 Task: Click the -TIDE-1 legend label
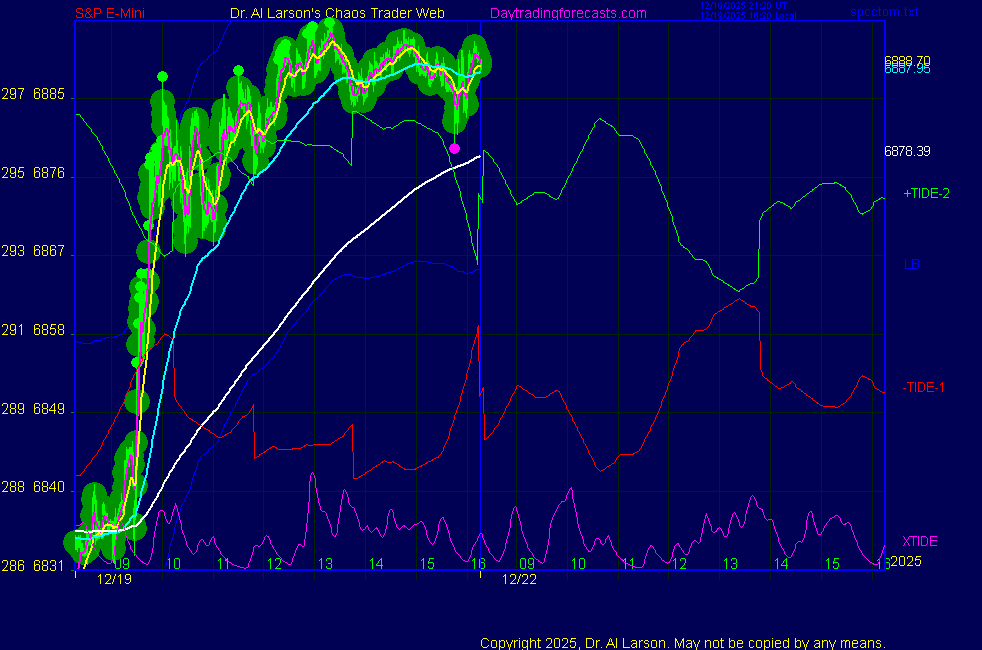[923, 387]
